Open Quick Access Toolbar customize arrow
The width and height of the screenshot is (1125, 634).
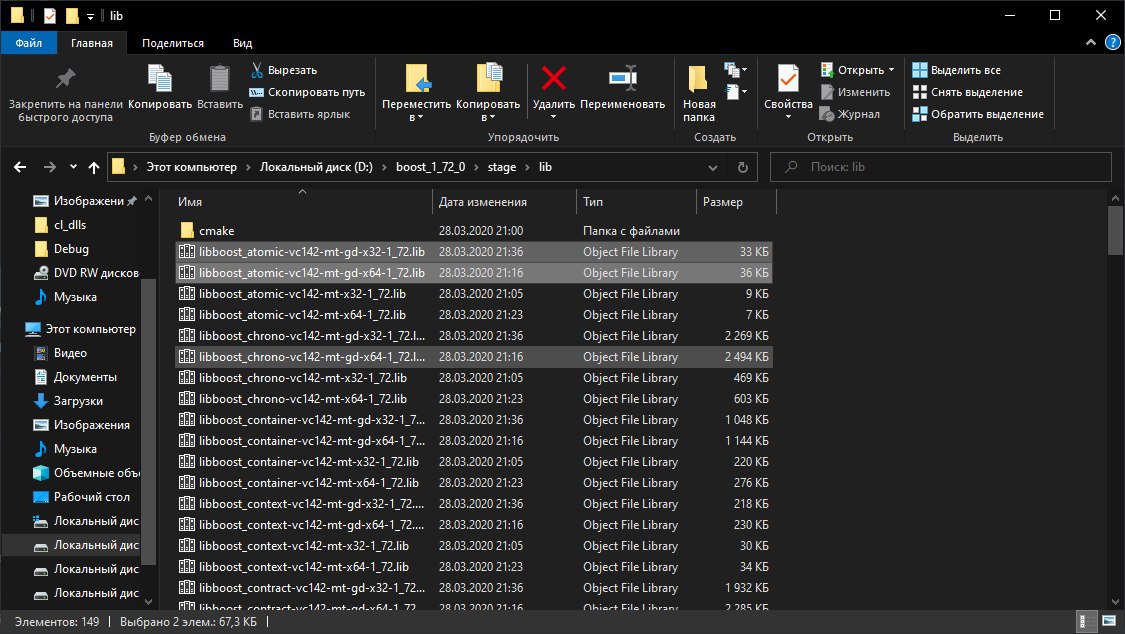pos(90,16)
